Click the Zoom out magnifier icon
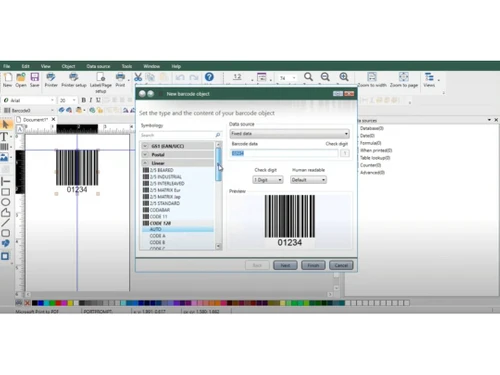Viewport: 500px width, 375px height. coord(325,77)
